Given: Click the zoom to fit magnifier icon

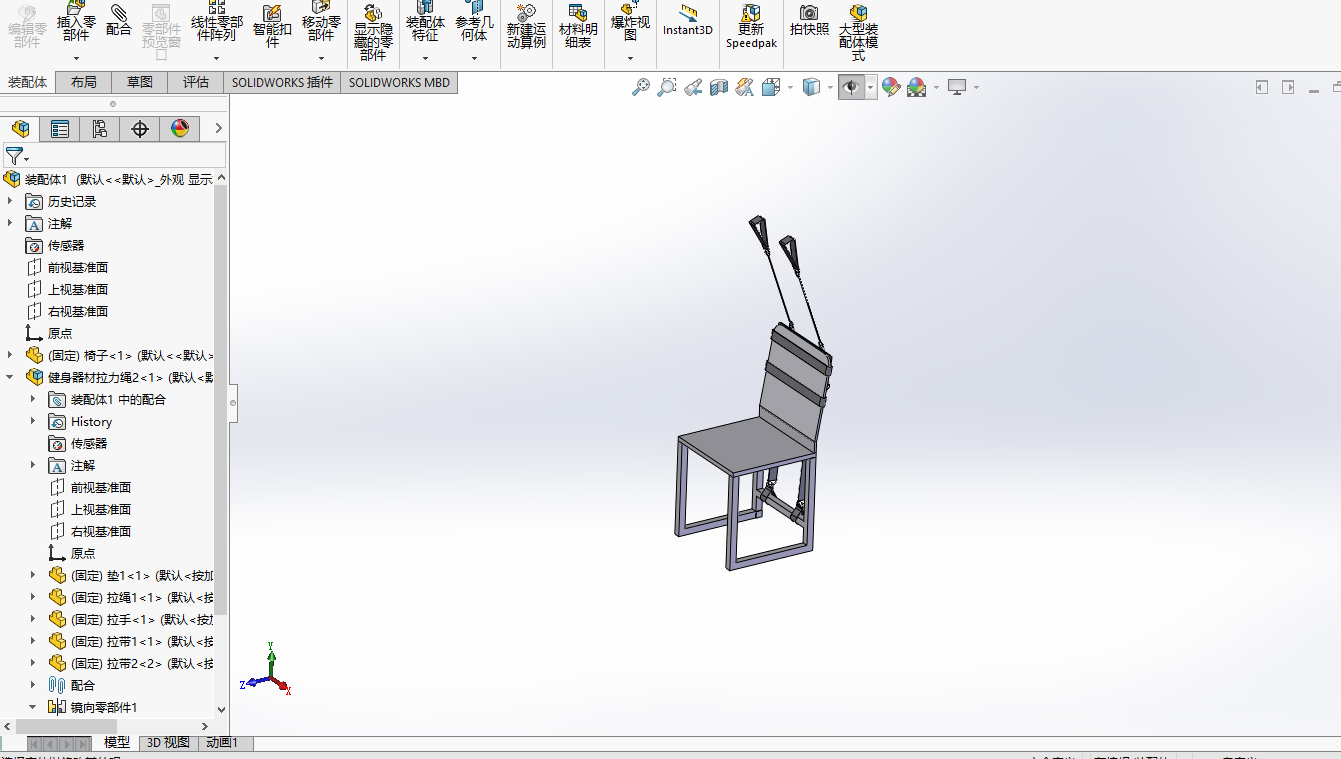Looking at the screenshot, I should click(x=641, y=88).
